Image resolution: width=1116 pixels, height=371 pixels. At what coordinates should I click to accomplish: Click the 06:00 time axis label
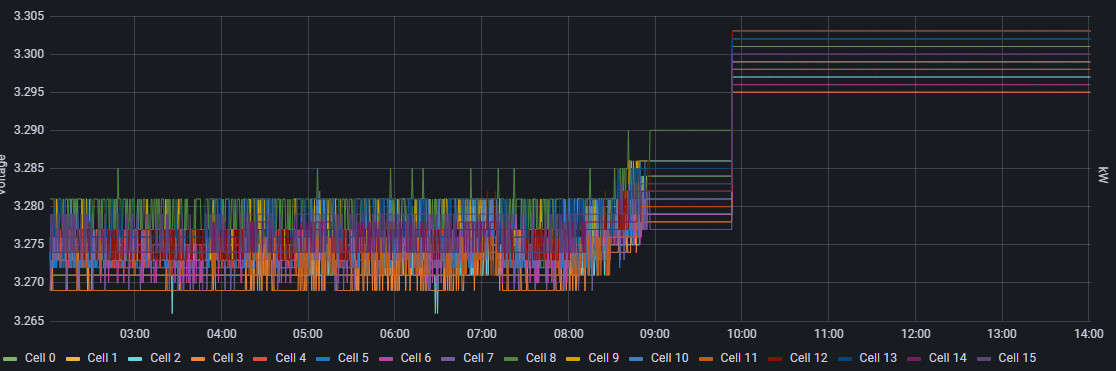pos(395,333)
